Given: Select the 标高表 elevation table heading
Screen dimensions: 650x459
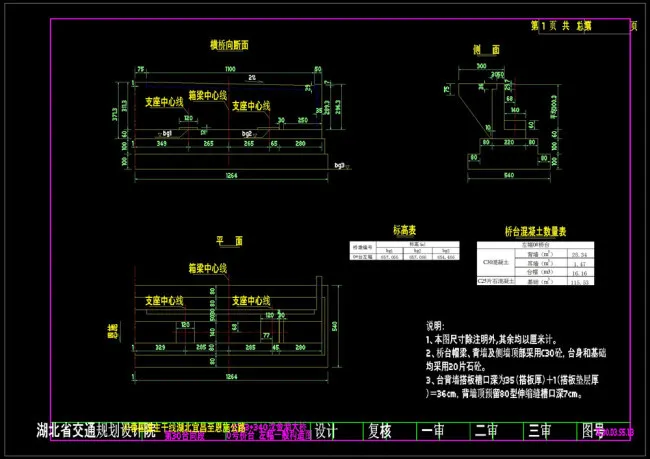Looking at the screenshot, I should (x=390, y=229).
